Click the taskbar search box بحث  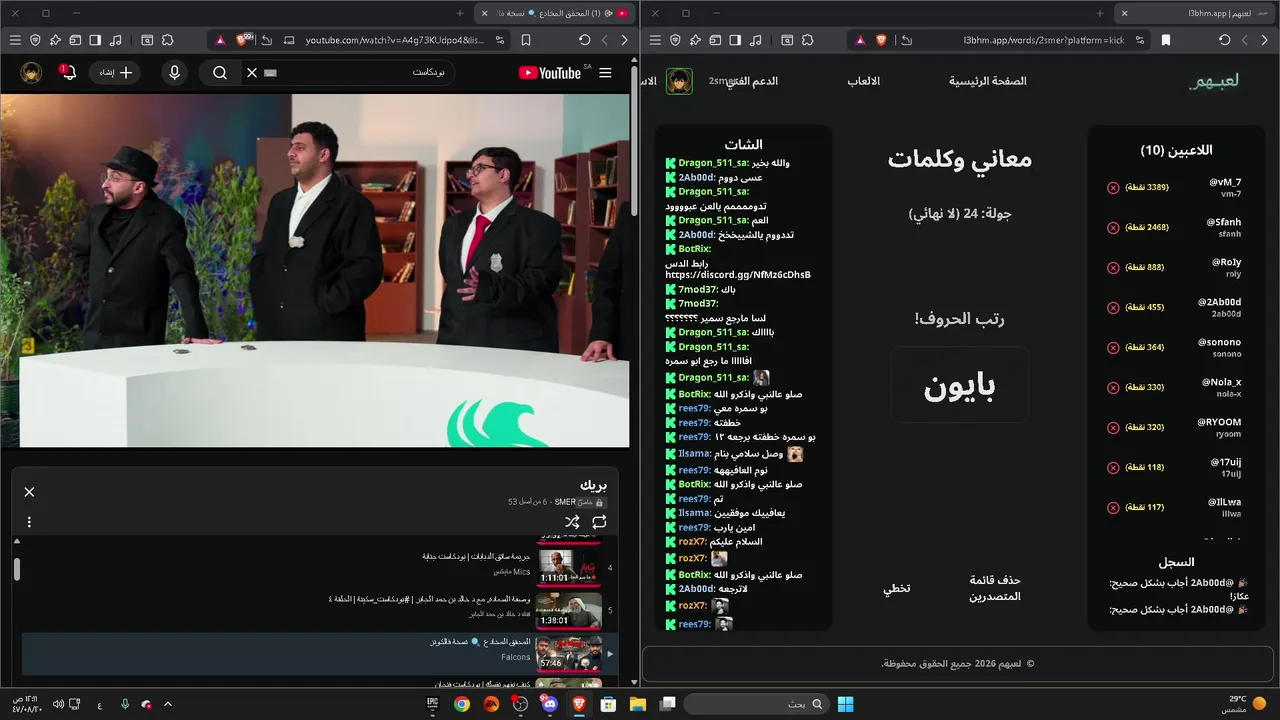(x=757, y=704)
